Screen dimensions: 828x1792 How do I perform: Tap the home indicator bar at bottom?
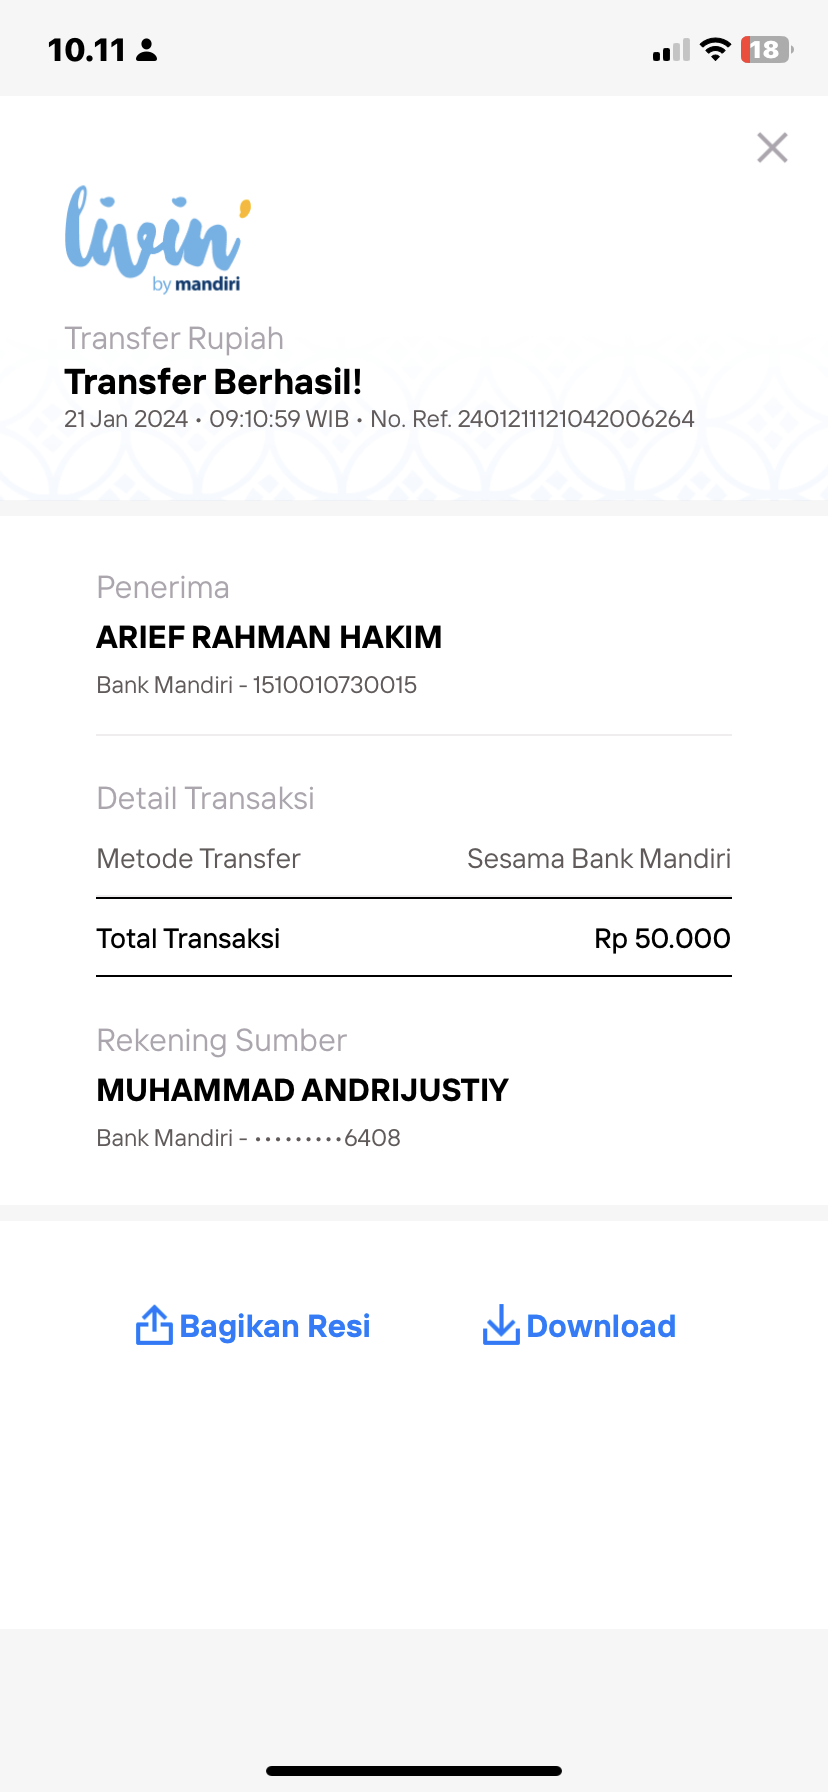click(x=414, y=1771)
